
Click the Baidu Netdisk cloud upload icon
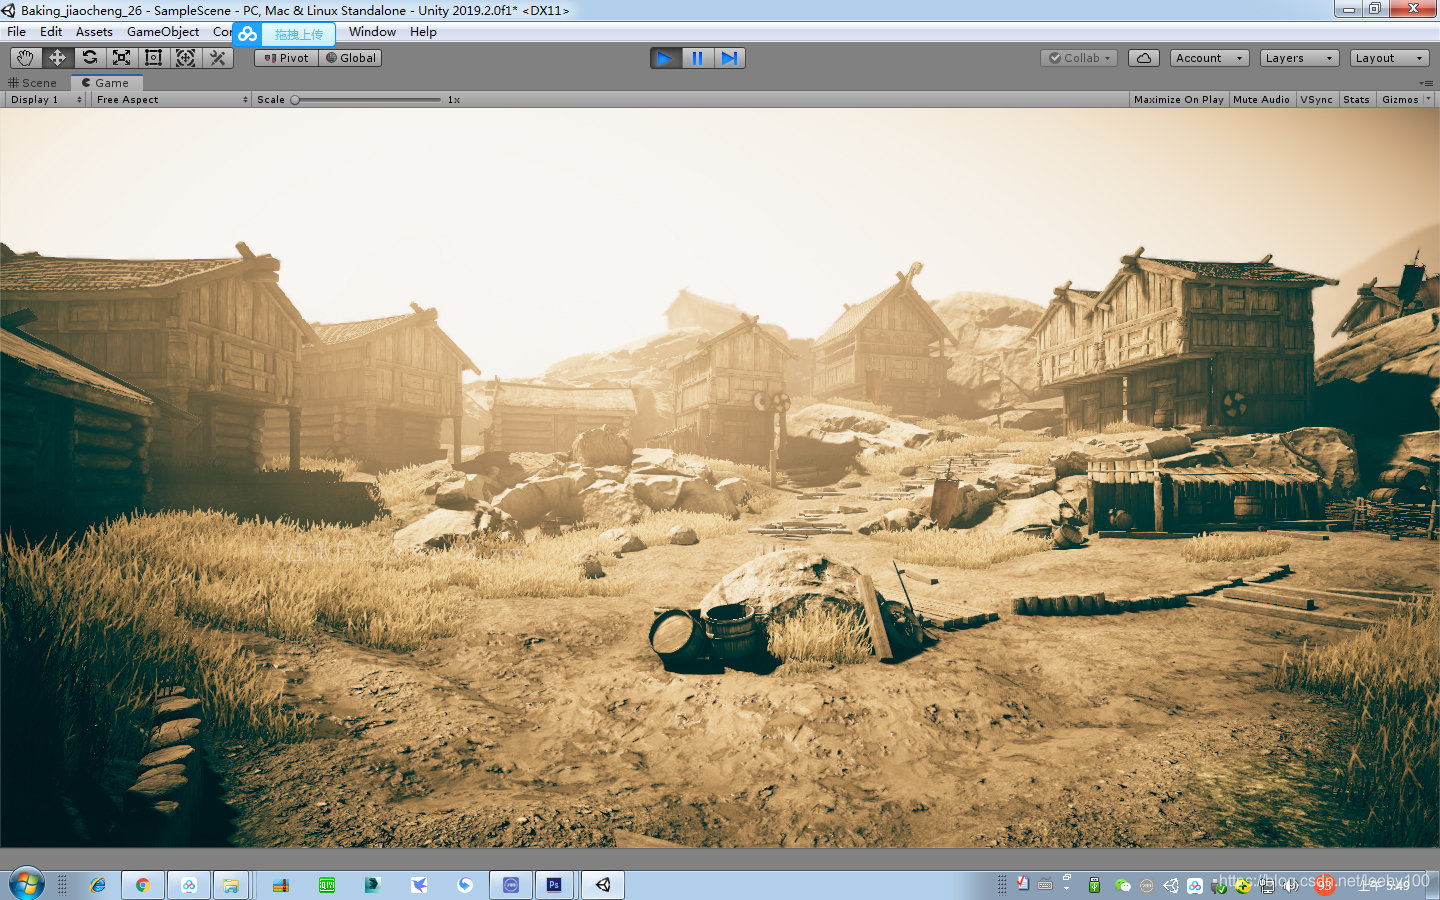(247, 34)
